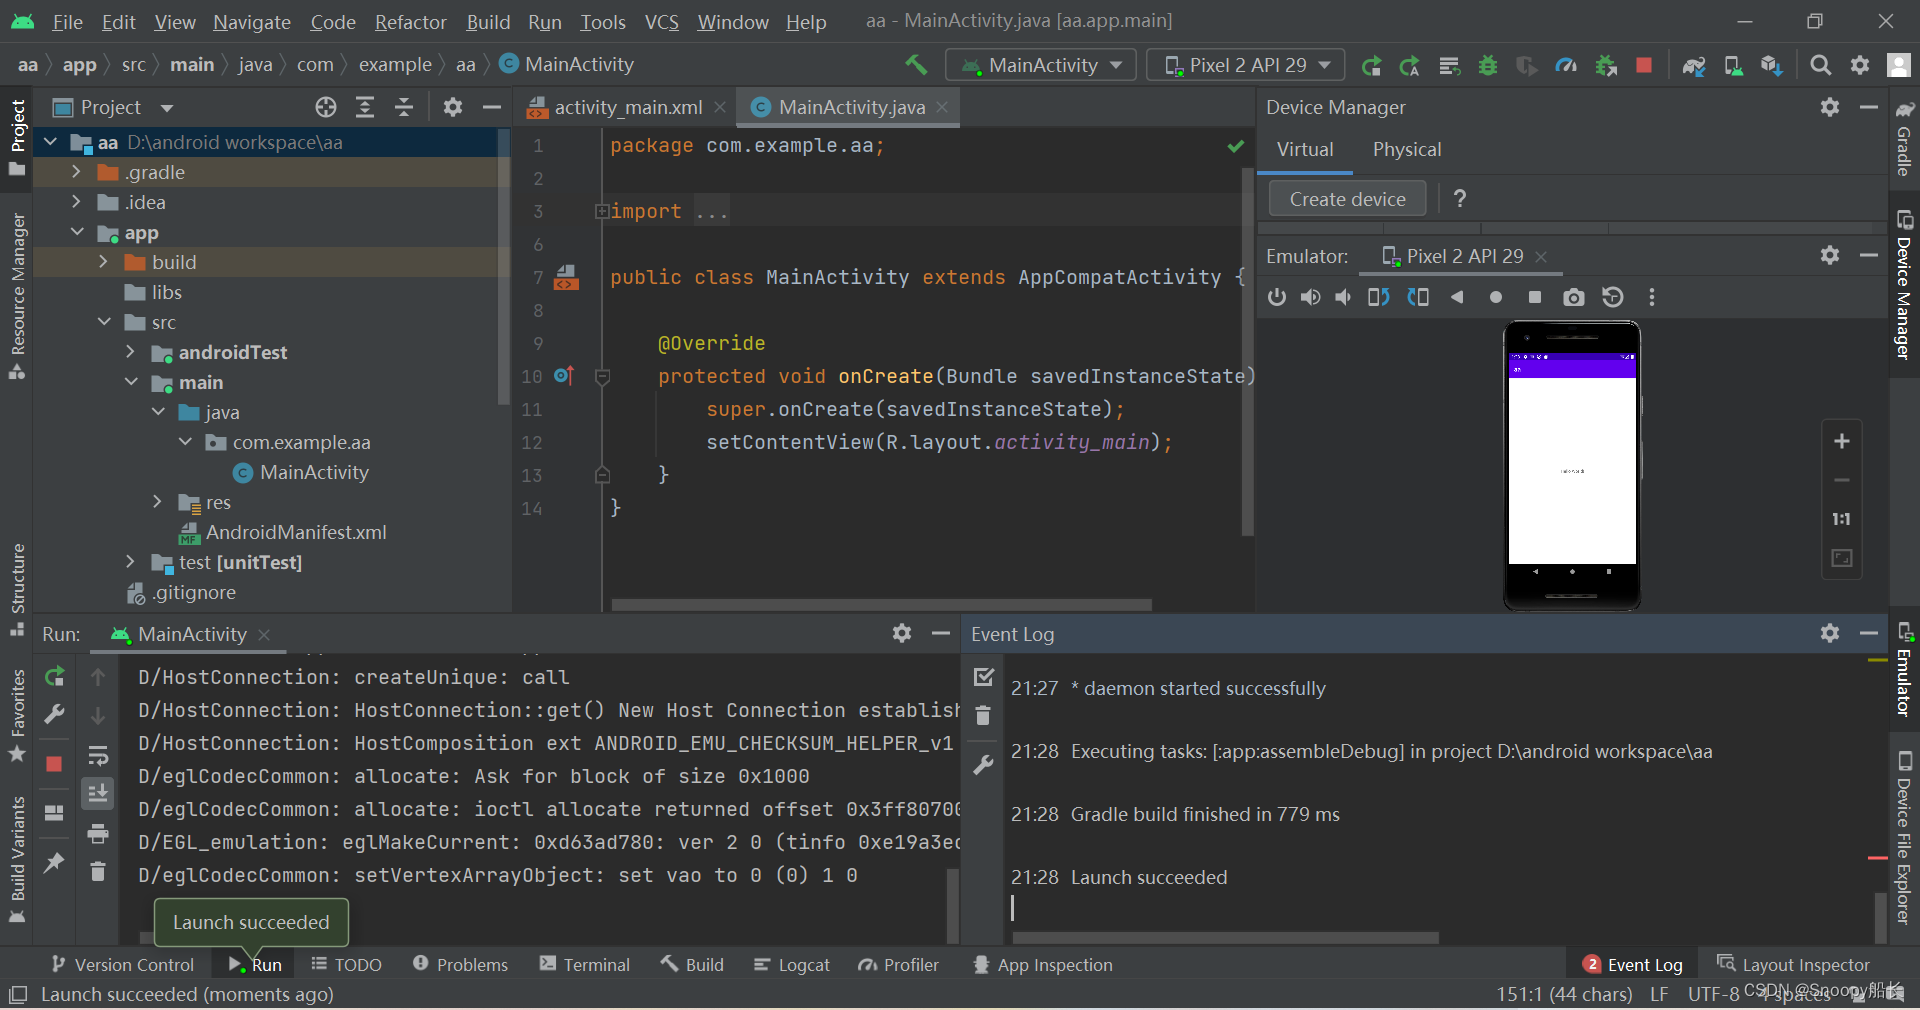Open the App Inspection tool window
The height and width of the screenshot is (1010, 1920).
click(1043, 965)
